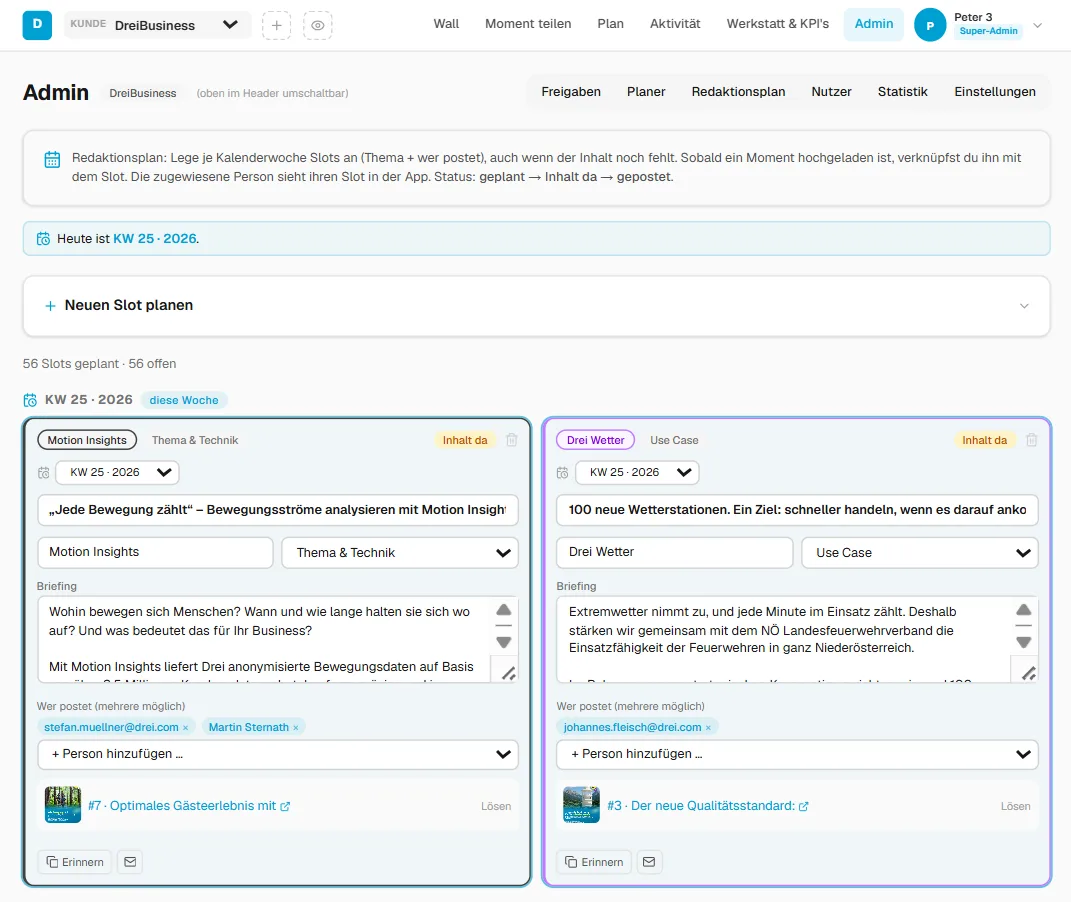Click Inhalt da status on Motion Insights card

[x=464, y=440]
